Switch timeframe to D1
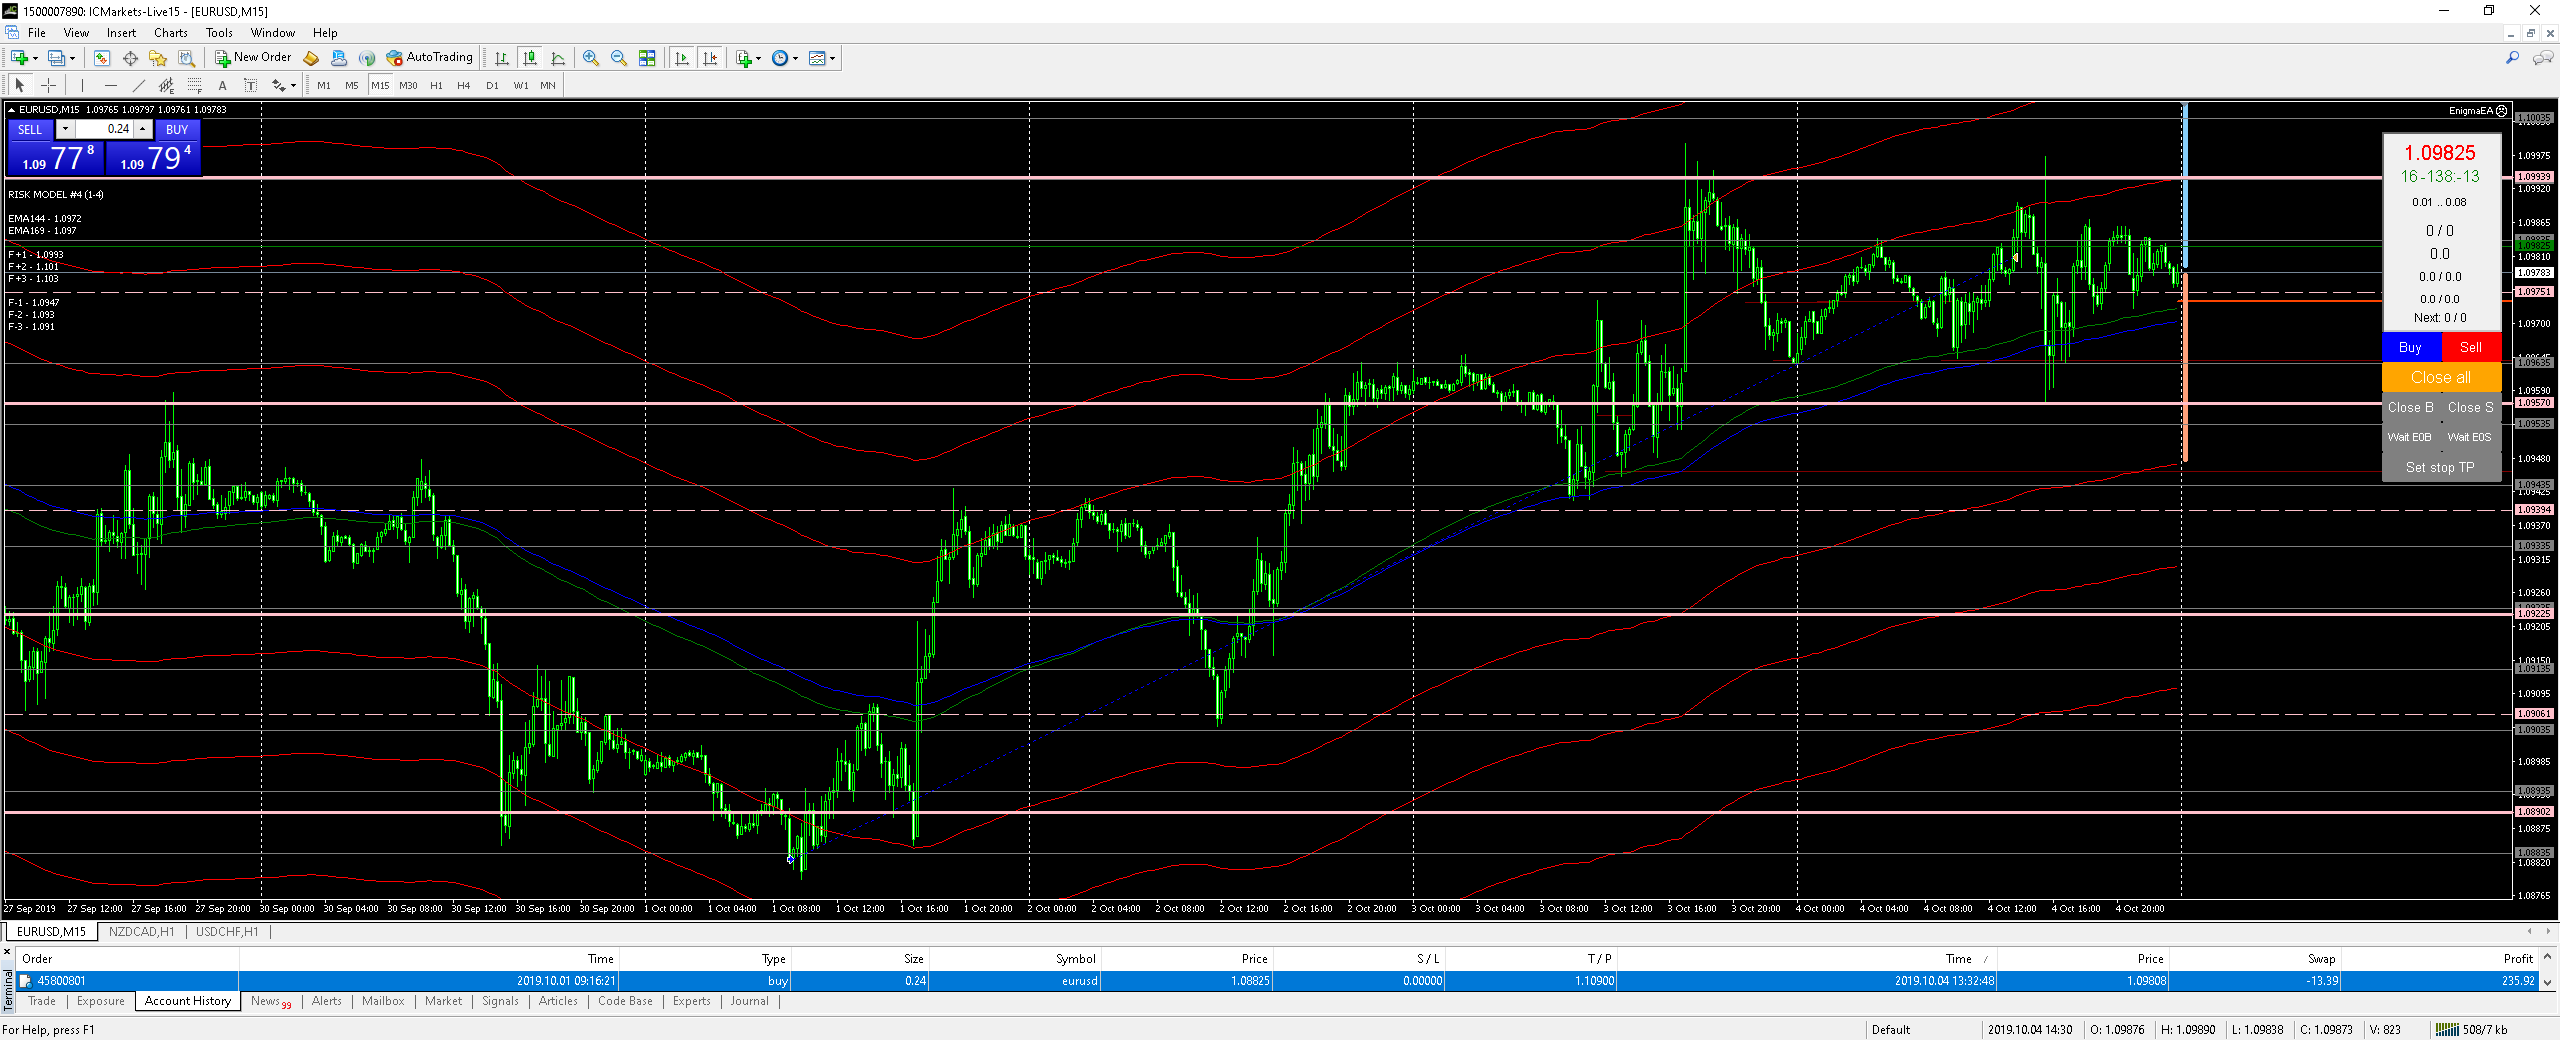Image resolution: width=2560 pixels, height=1040 pixels. coord(492,86)
